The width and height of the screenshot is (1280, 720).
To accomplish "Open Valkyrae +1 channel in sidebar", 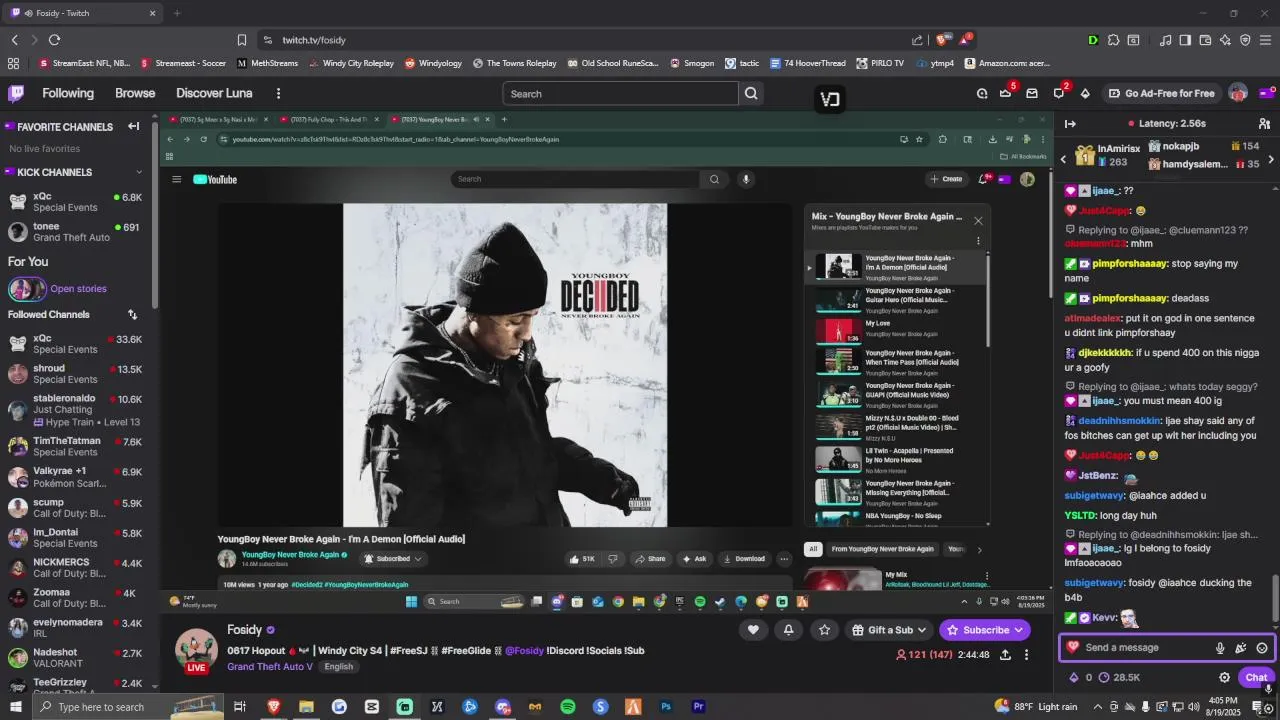I will 76,477.
